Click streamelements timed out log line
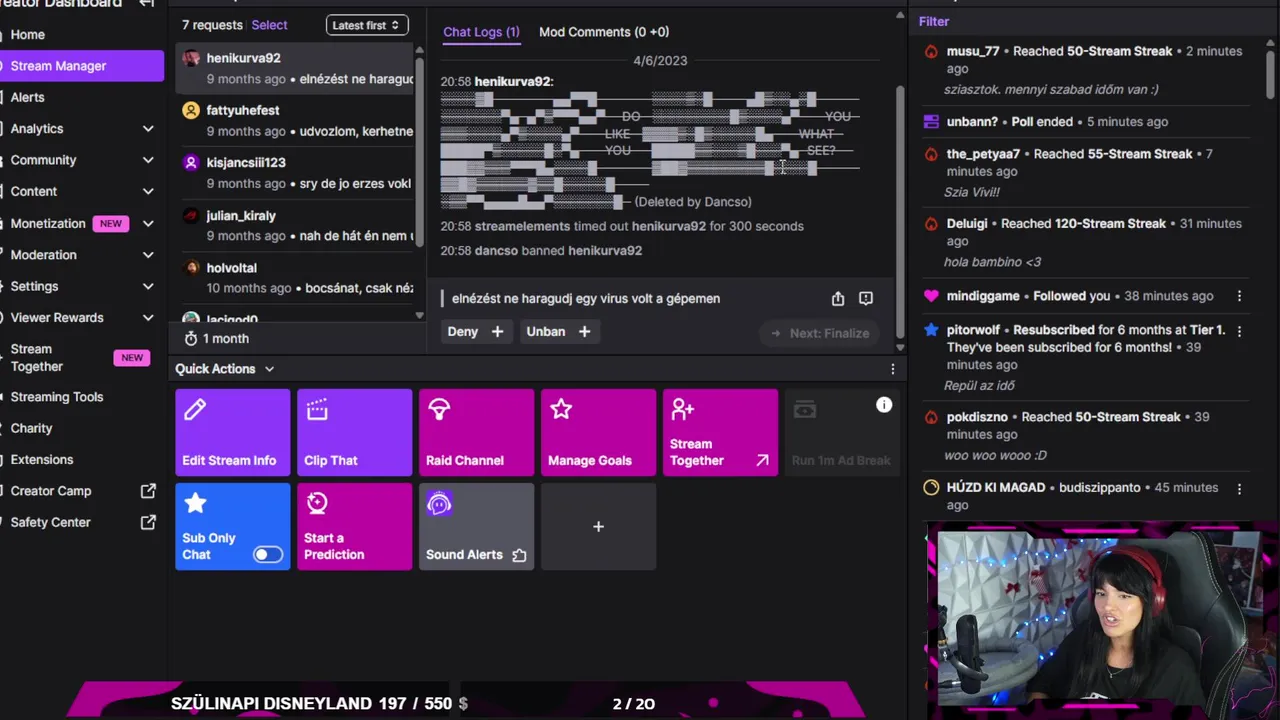 [622, 226]
